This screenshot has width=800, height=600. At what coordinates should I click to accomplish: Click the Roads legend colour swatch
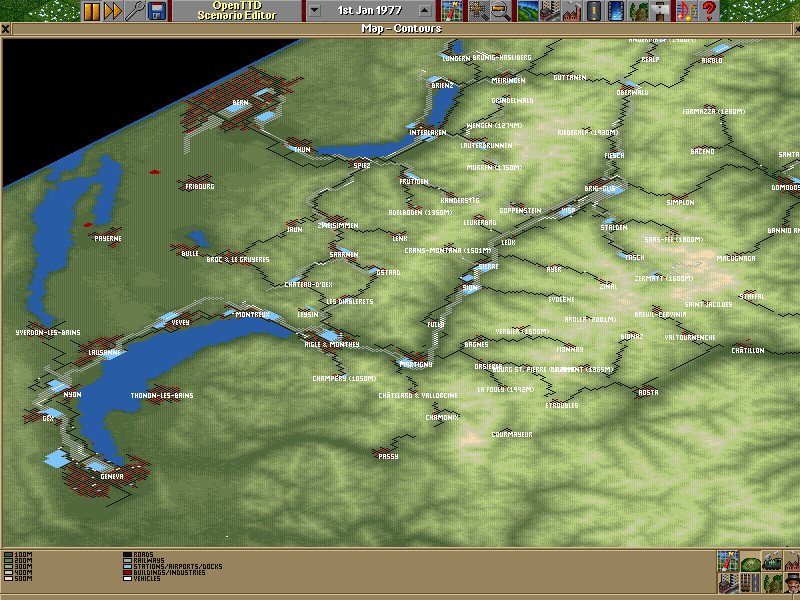(128, 555)
